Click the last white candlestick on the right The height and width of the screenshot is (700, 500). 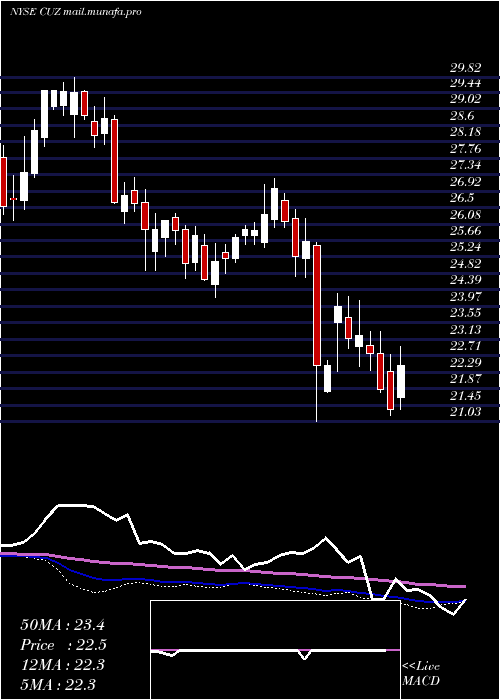(x=400, y=382)
